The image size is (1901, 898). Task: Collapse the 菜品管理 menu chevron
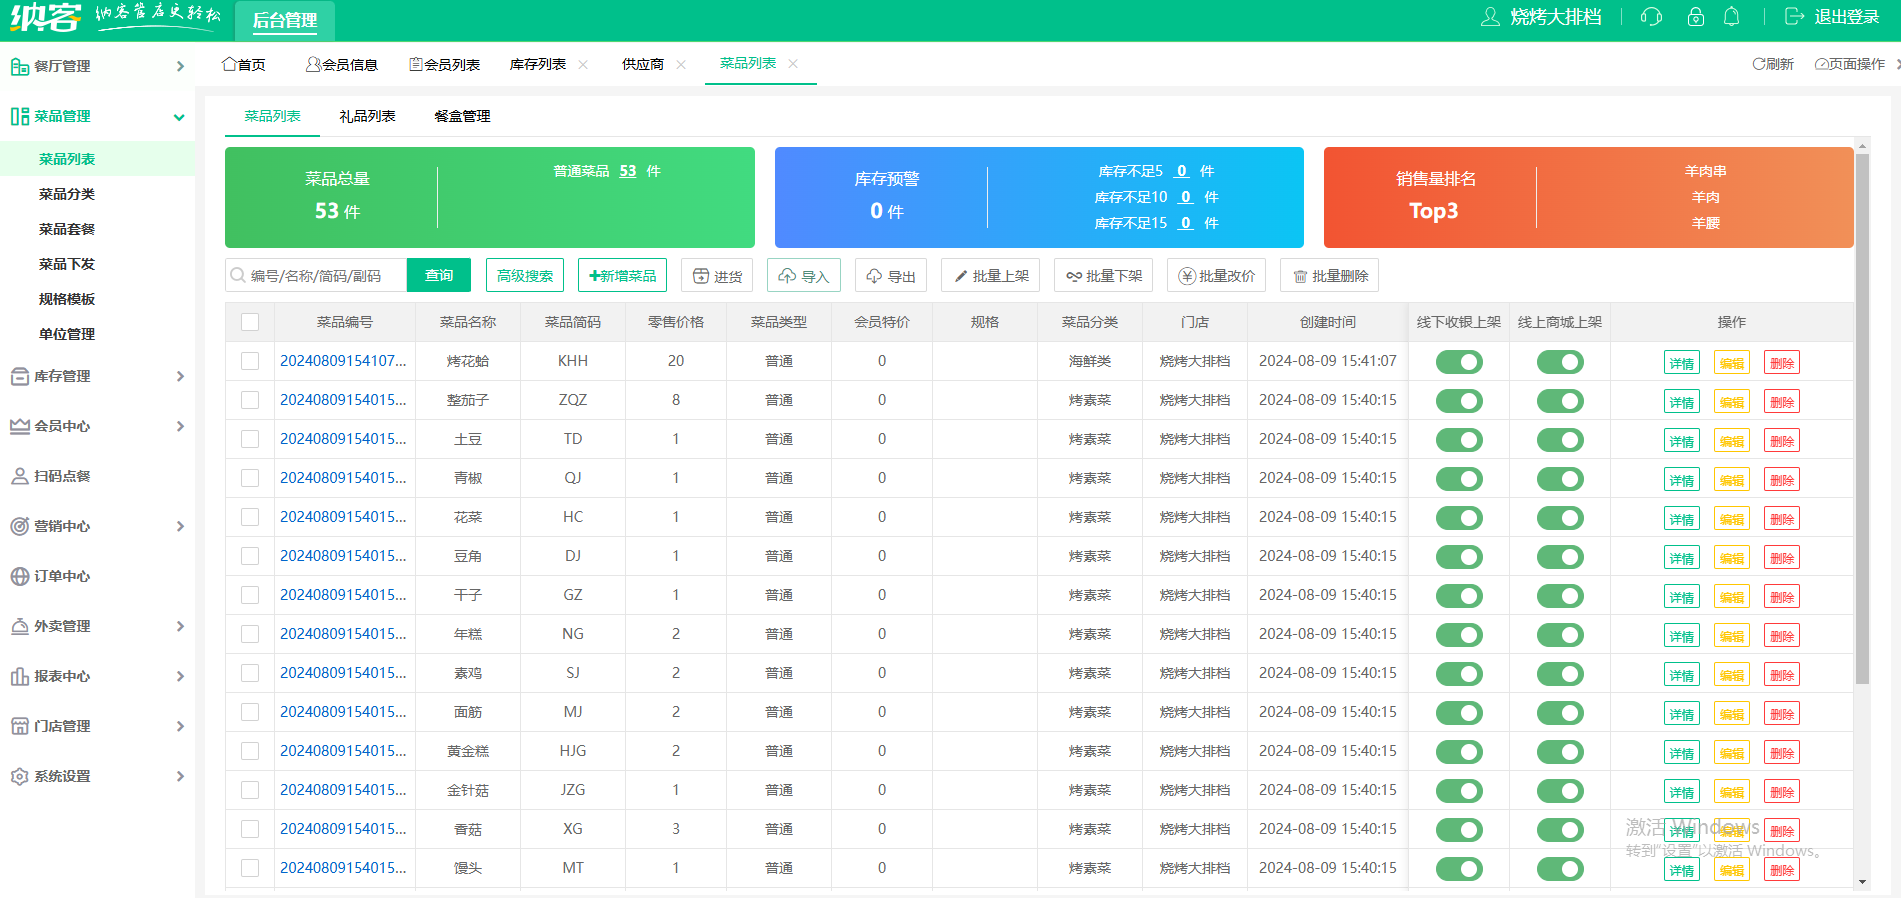click(x=180, y=117)
